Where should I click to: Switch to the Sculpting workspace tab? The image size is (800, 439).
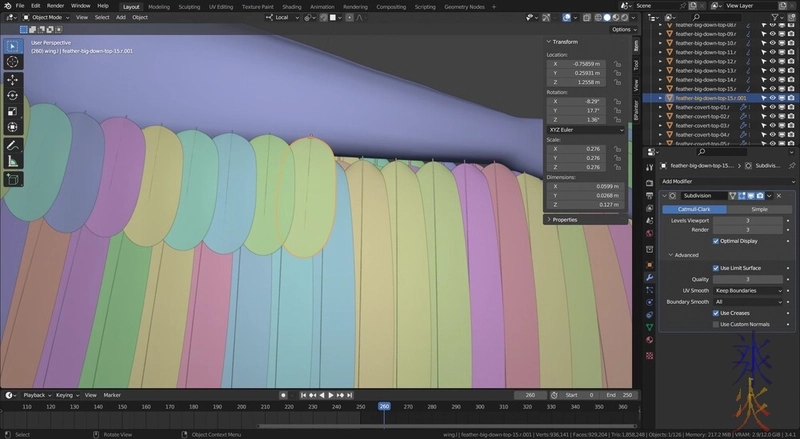point(189,5)
